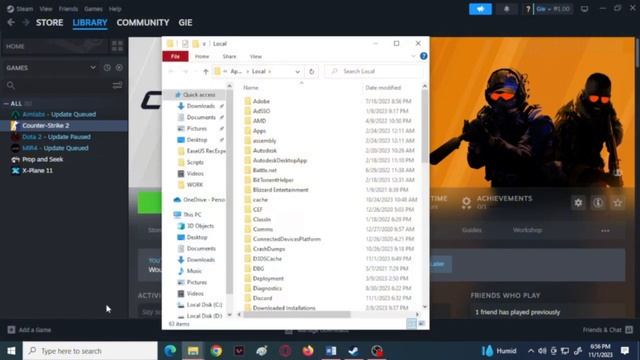The width and height of the screenshot is (640, 360).
Task: Open the File tab in Explorer
Action: tap(175, 56)
